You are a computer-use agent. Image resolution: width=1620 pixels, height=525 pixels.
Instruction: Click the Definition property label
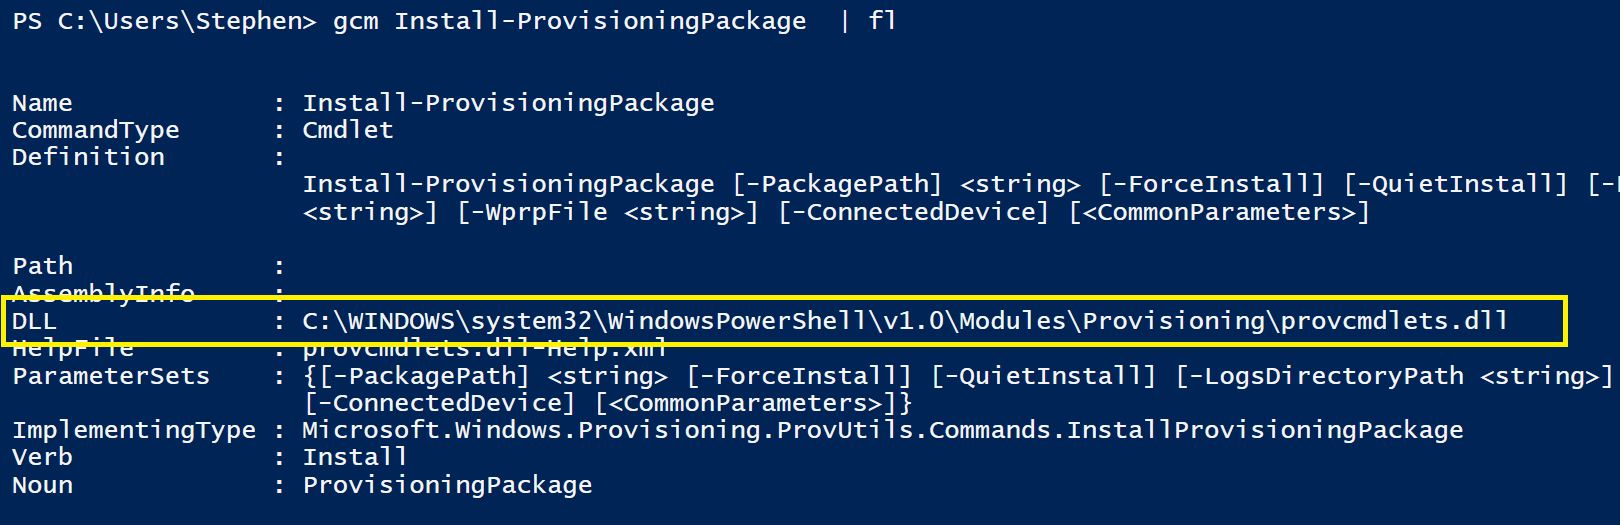tap(88, 157)
